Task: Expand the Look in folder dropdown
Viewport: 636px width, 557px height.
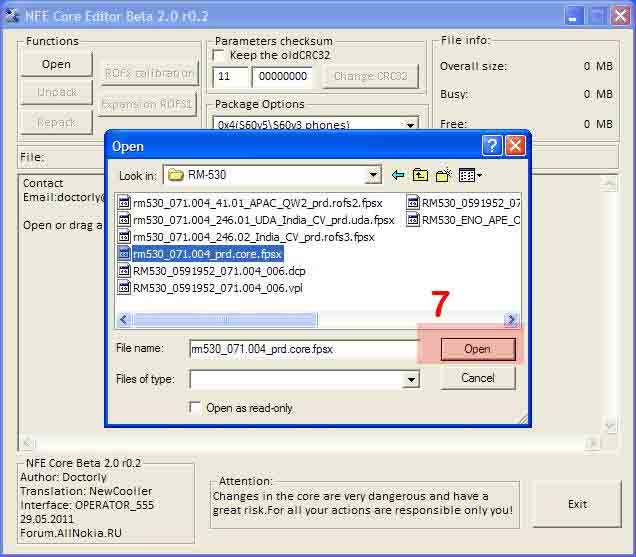Action: [372, 175]
